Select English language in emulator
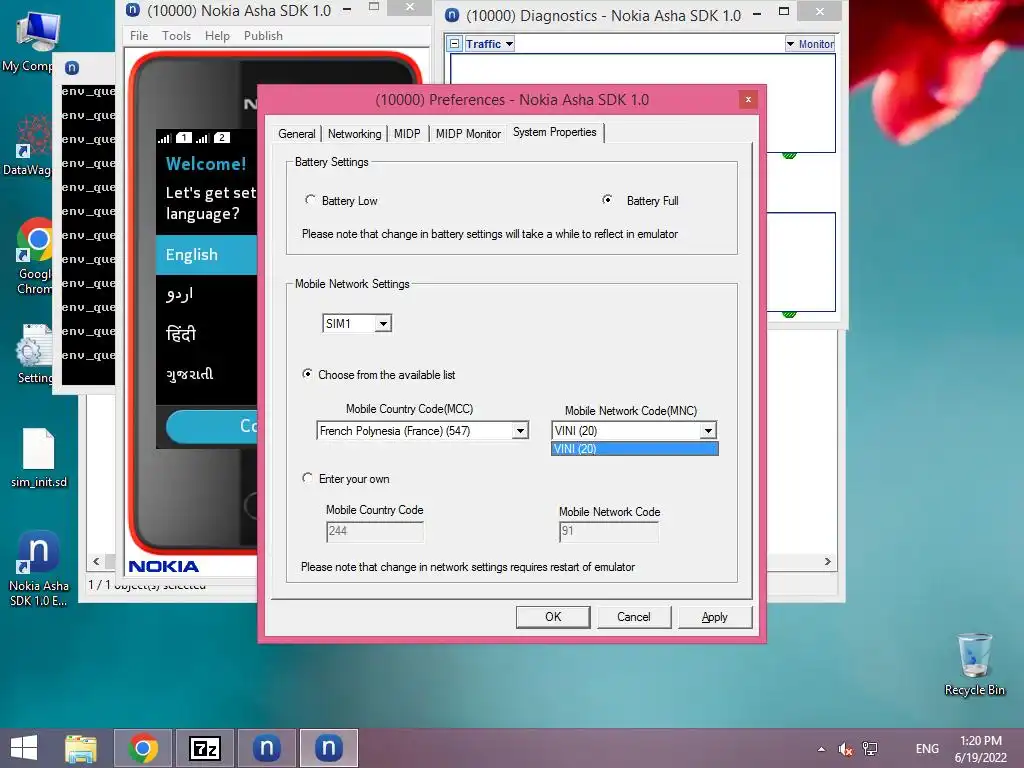Screen dimensions: 1024x768 pyautogui.click(x=206, y=255)
